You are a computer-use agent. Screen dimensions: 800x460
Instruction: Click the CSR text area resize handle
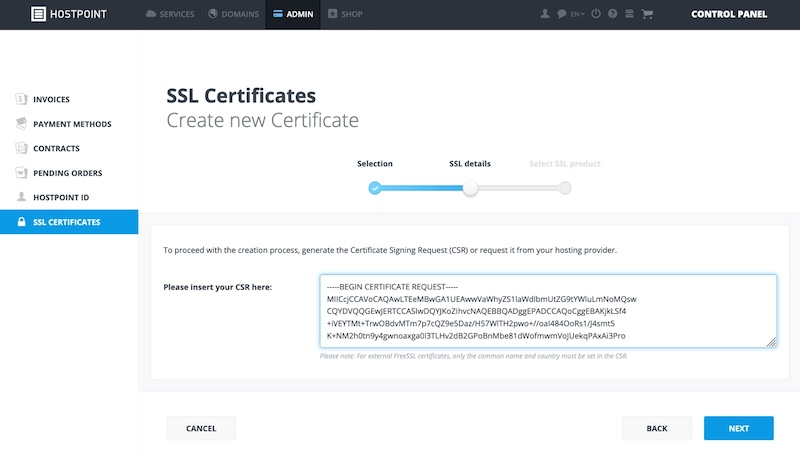(771, 342)
